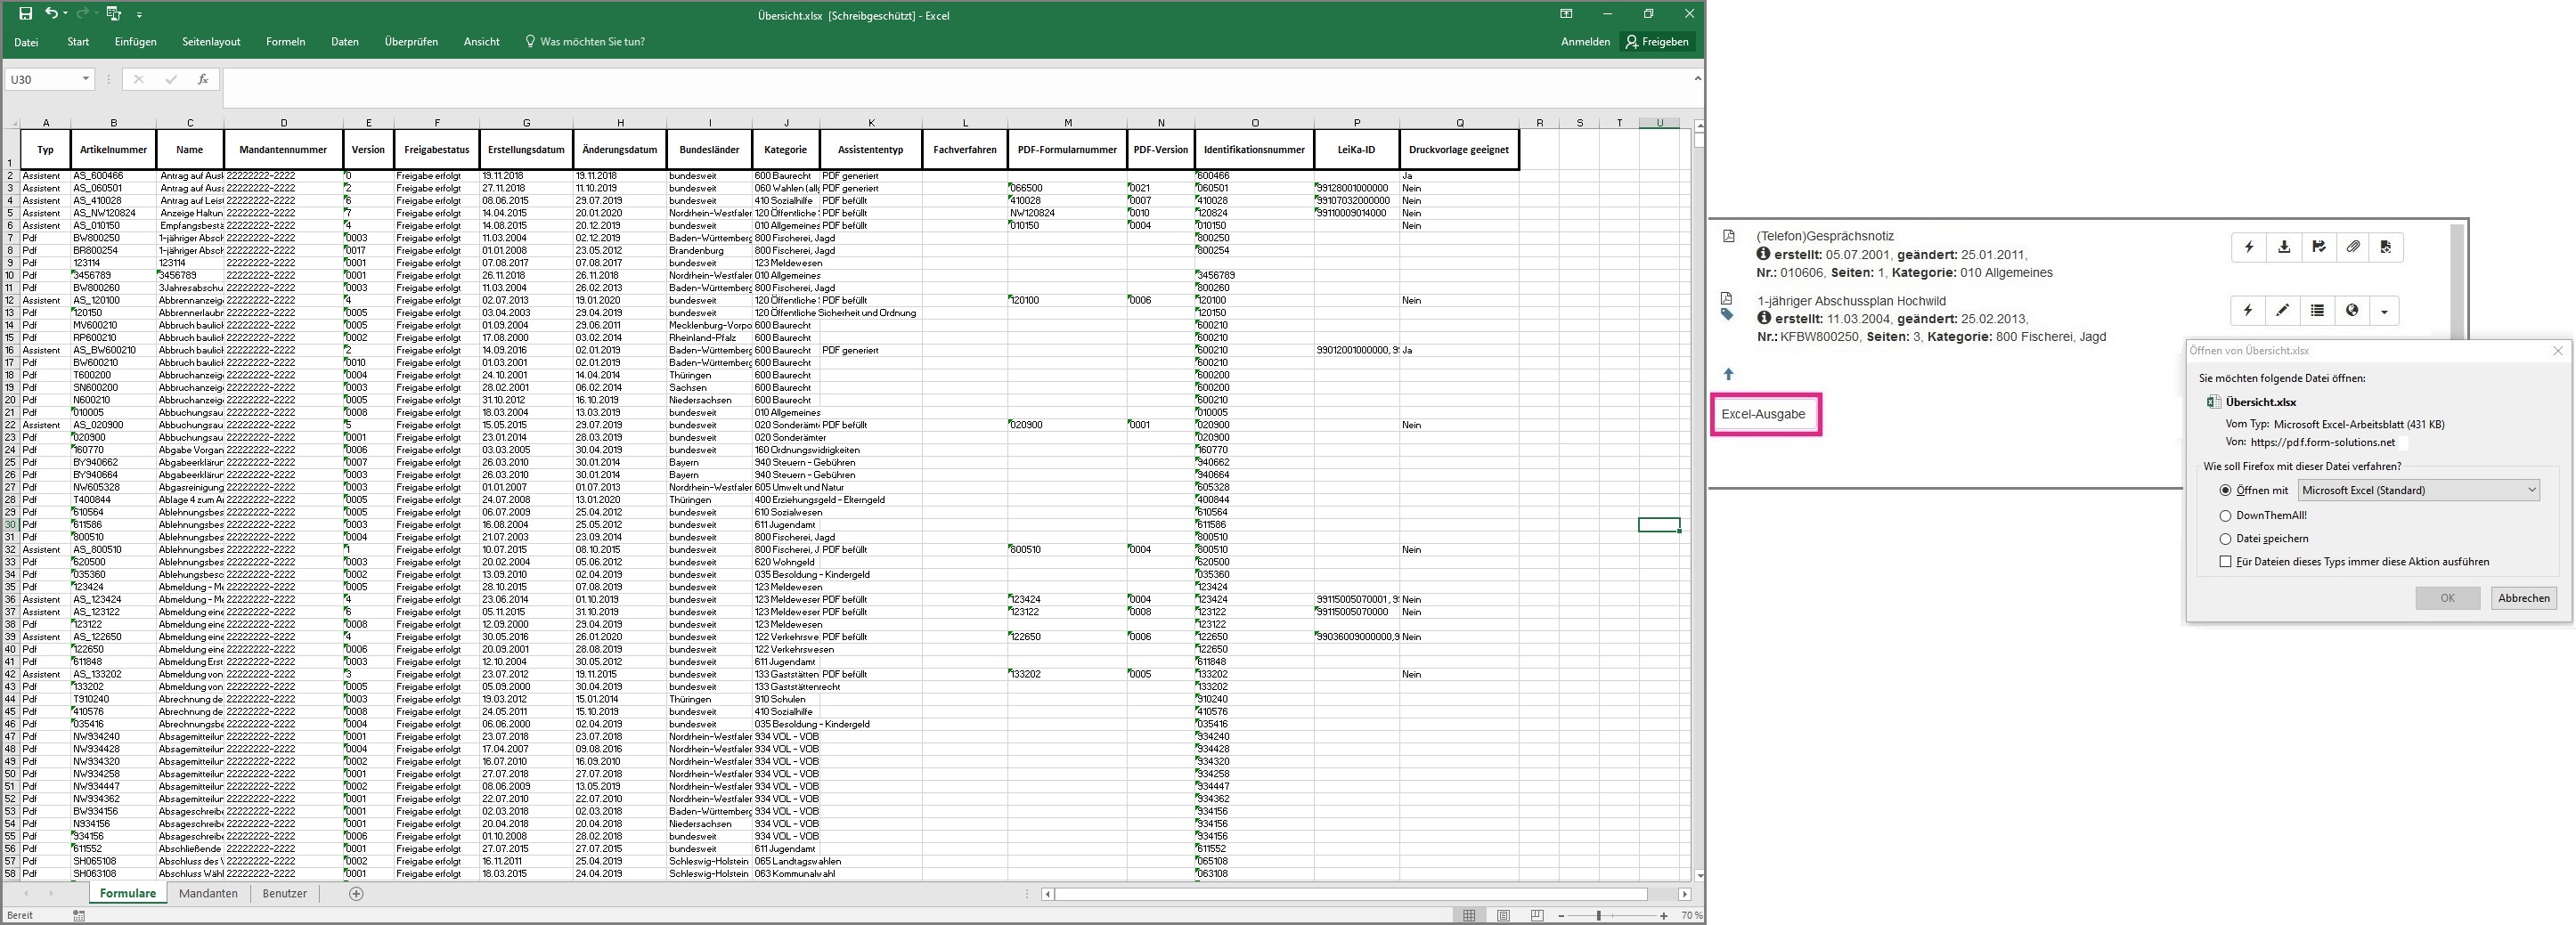
Task: Enable always perform this action checkbox
Action: click(x=2225, y=562)
